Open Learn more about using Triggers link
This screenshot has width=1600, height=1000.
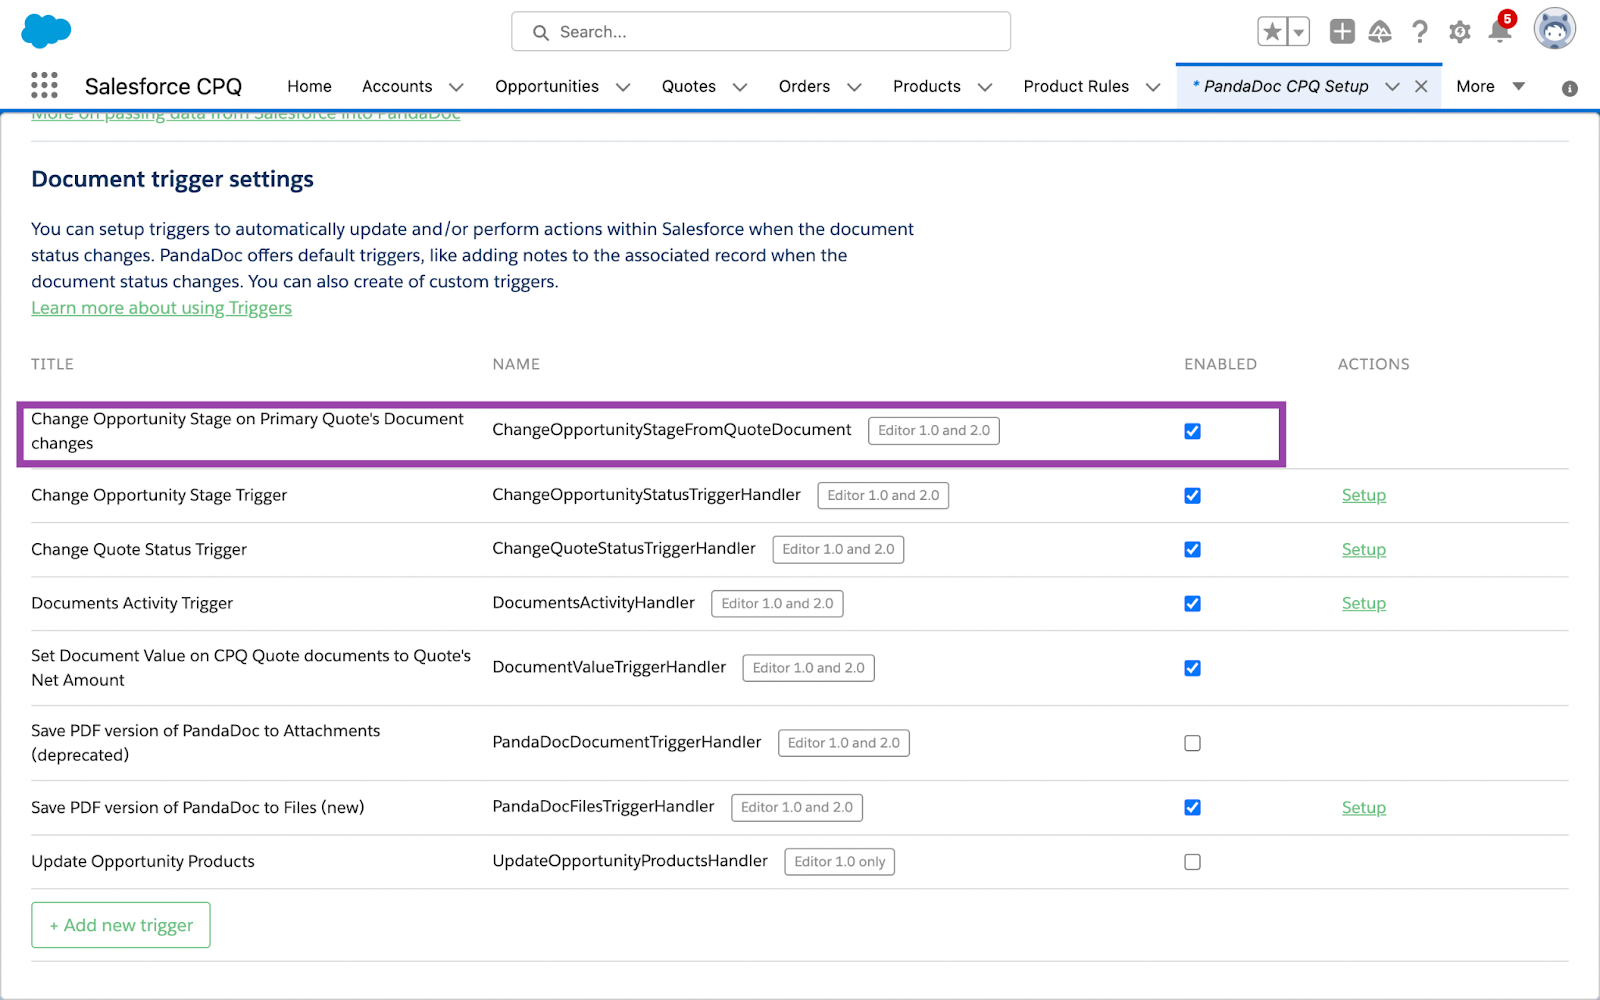161,308
